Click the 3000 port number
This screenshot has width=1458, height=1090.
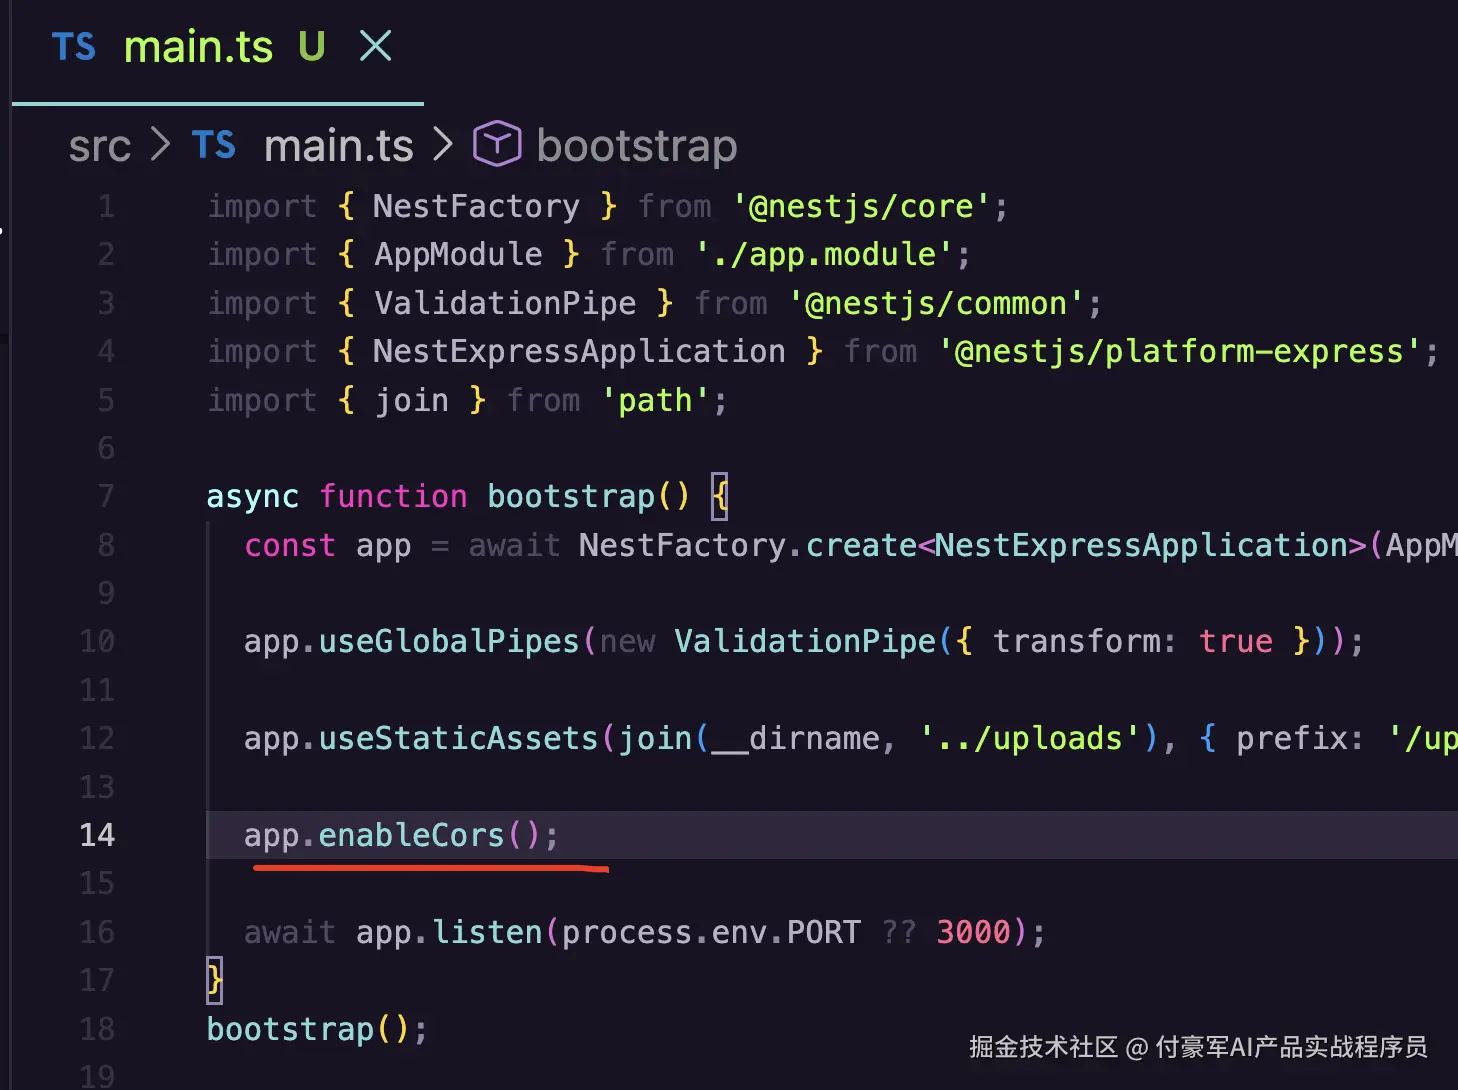pos(974,932)
